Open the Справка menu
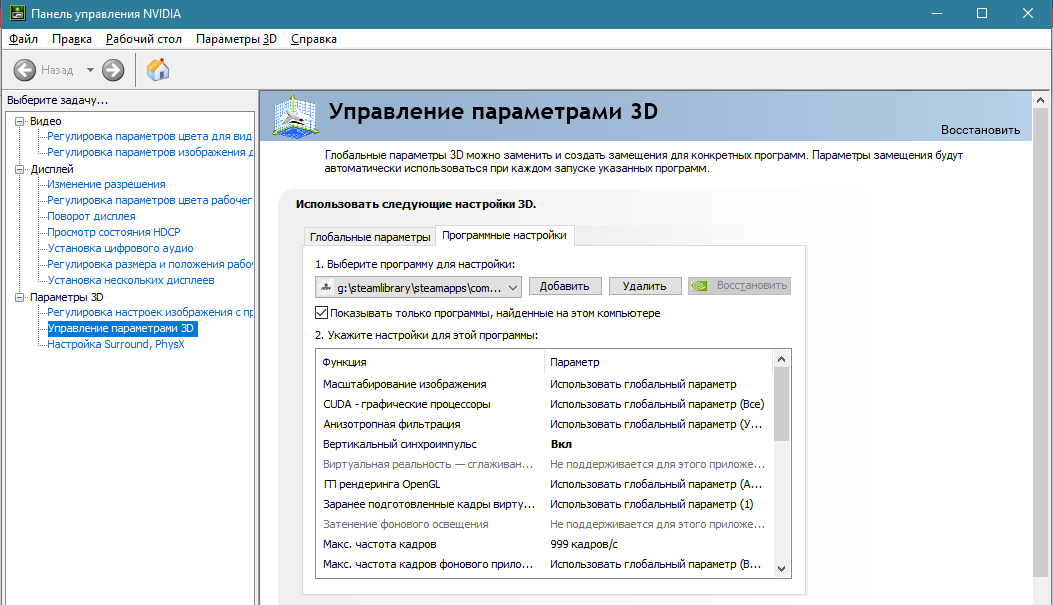Screen dimensions: 1053x605 click(313, 39)
